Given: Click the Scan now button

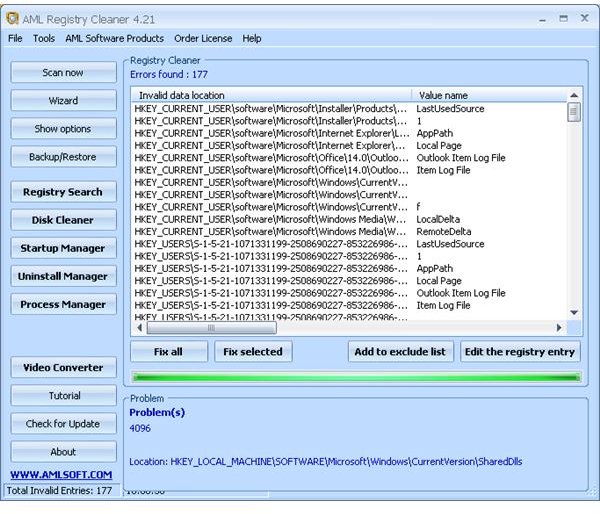Looking at the screenshot, I should (63, 73).
